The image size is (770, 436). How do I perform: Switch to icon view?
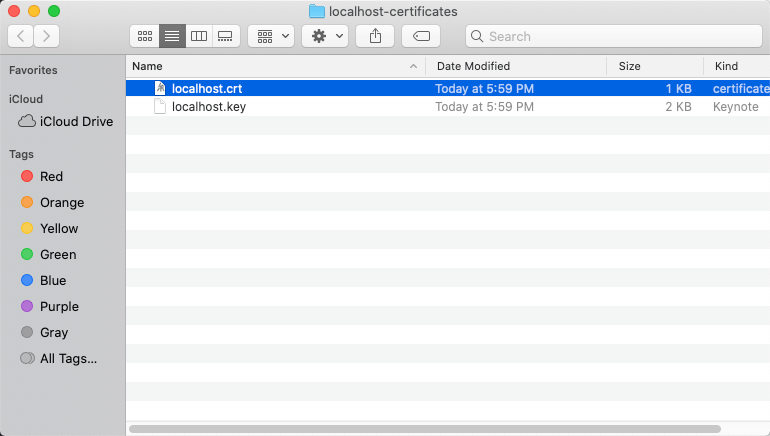tap(145, 36)
